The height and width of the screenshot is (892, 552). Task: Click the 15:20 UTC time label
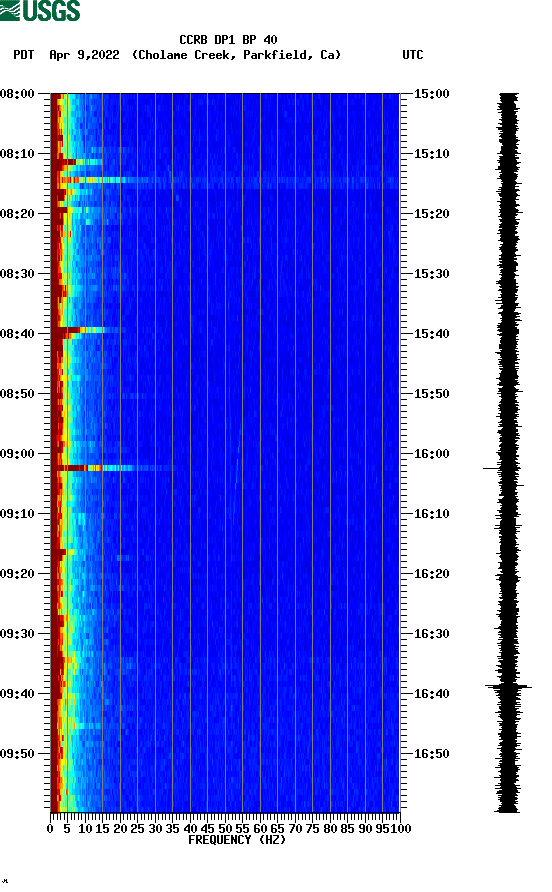(x=431, y=213)
